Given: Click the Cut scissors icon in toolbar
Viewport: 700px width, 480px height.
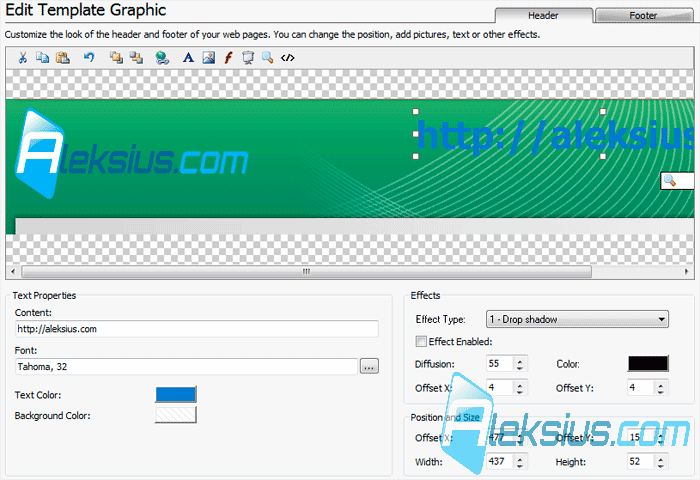Looking at the screenshot, I should pos(22,58).
